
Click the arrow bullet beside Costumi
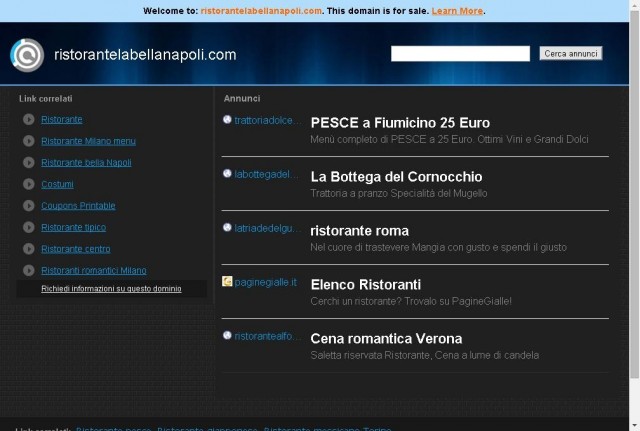click(x=29, y=184)
